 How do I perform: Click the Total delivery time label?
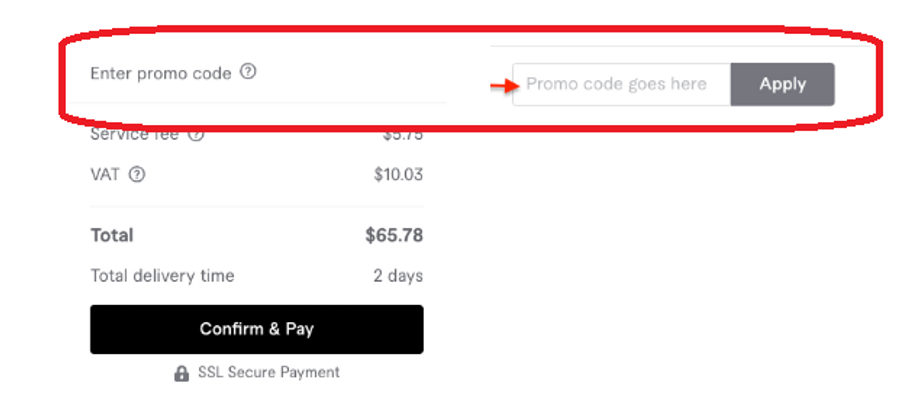(x=162, y=275)
